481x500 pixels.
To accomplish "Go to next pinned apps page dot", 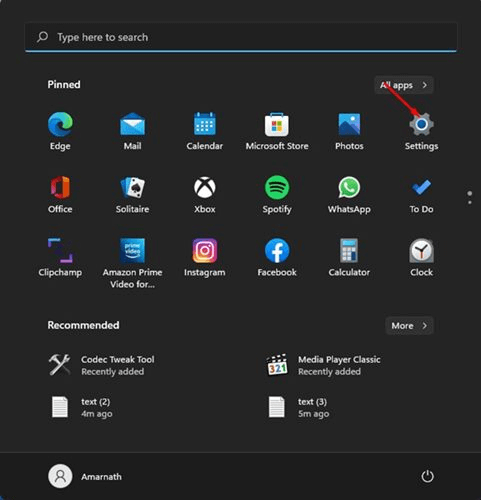I will click(x=470, y=202).
